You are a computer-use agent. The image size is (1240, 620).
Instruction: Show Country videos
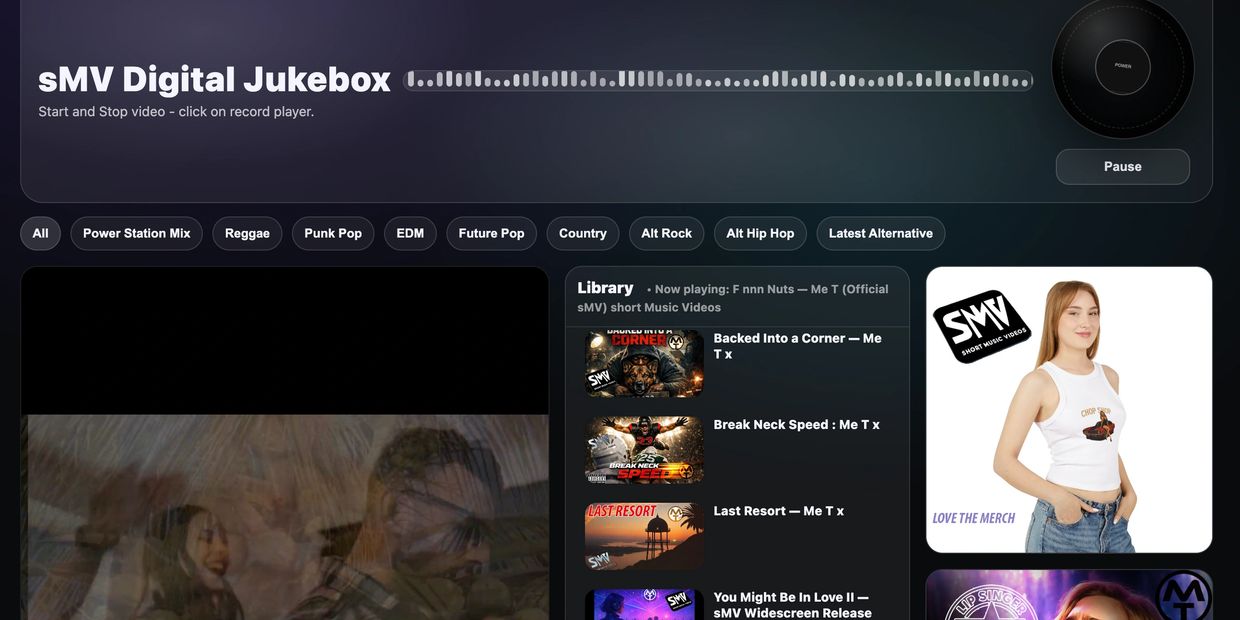(x=582, y=233)
